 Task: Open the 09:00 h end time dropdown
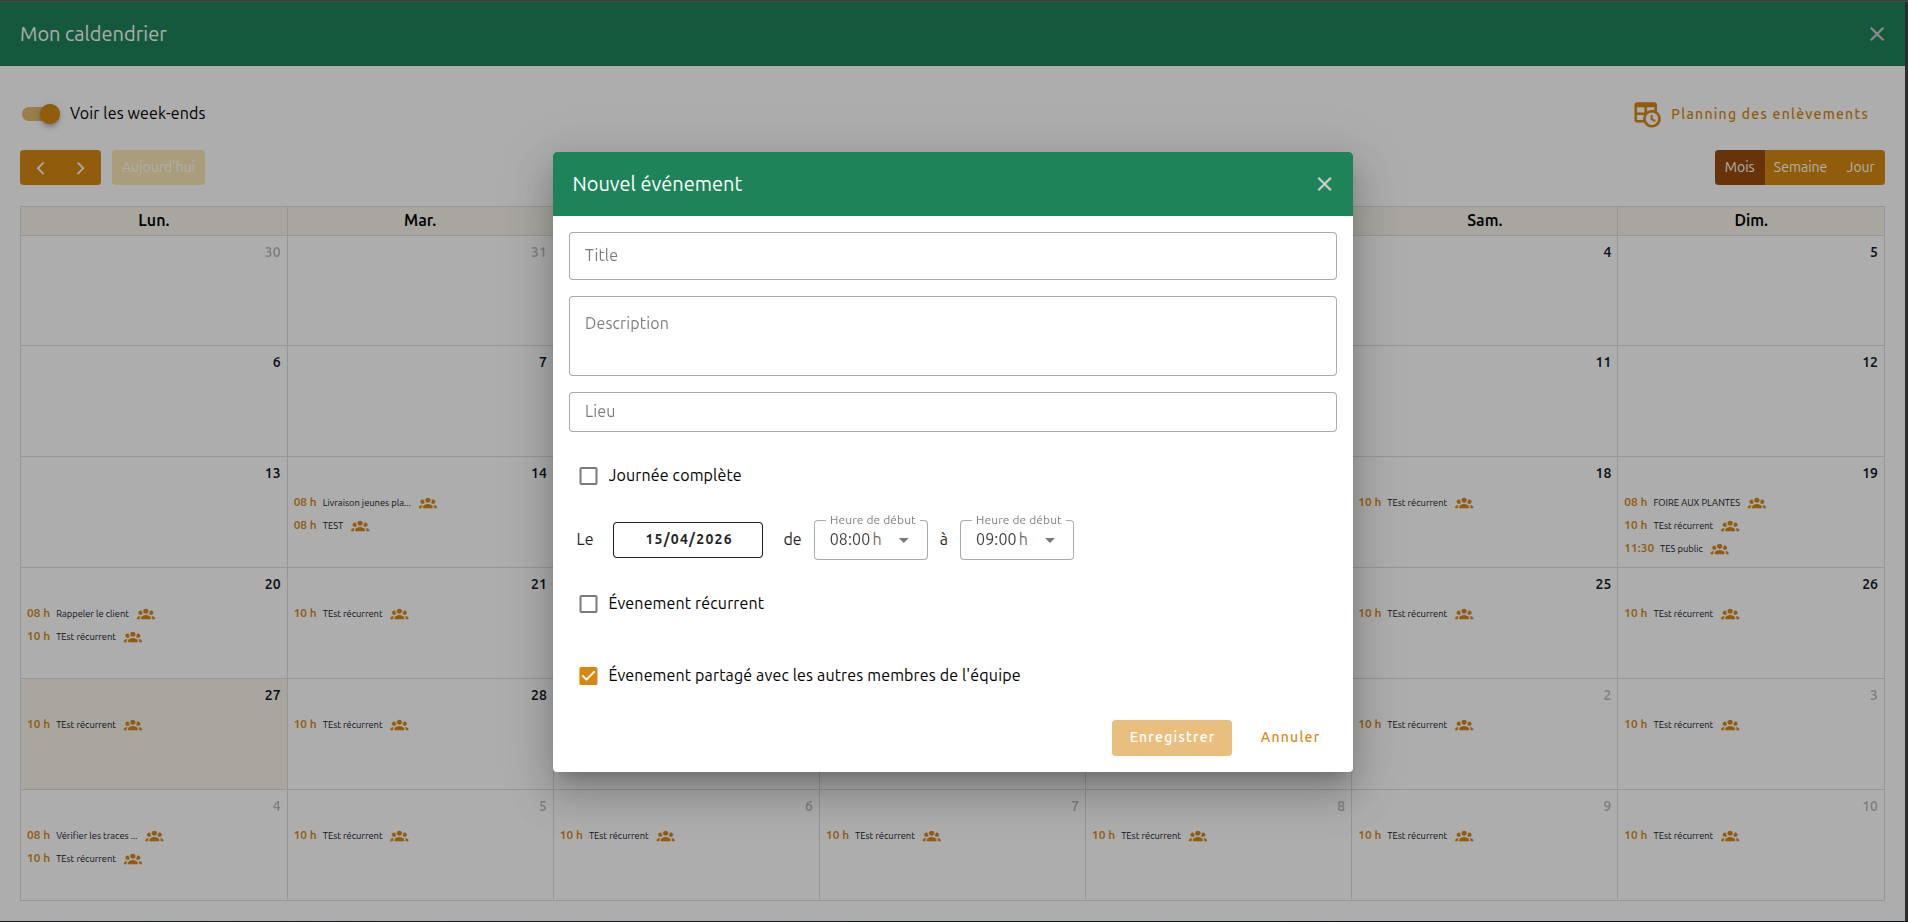click(x=1016, y=540)
